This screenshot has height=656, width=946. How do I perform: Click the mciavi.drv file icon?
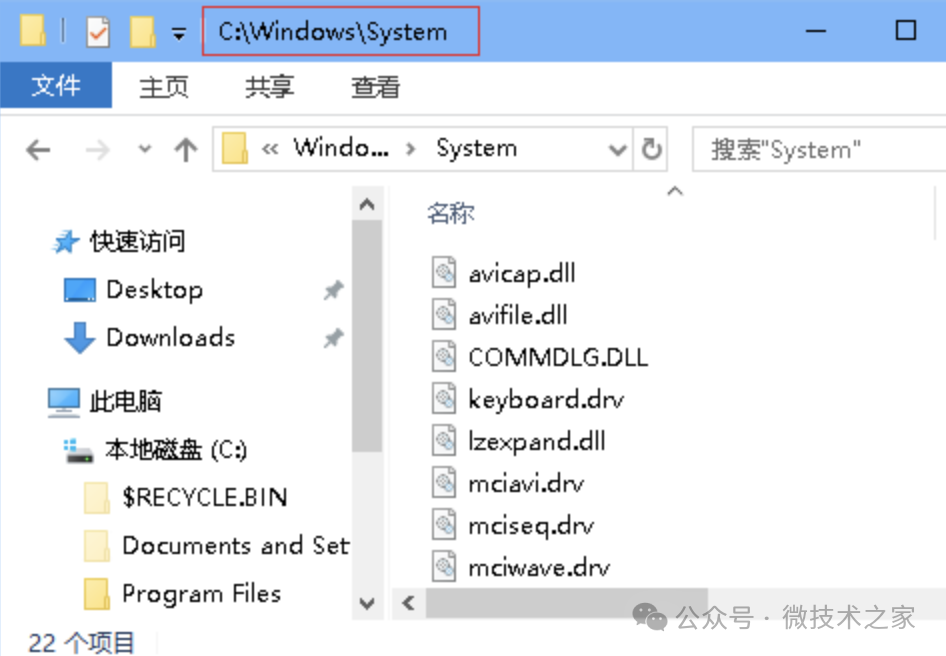(x=444, y=483)
